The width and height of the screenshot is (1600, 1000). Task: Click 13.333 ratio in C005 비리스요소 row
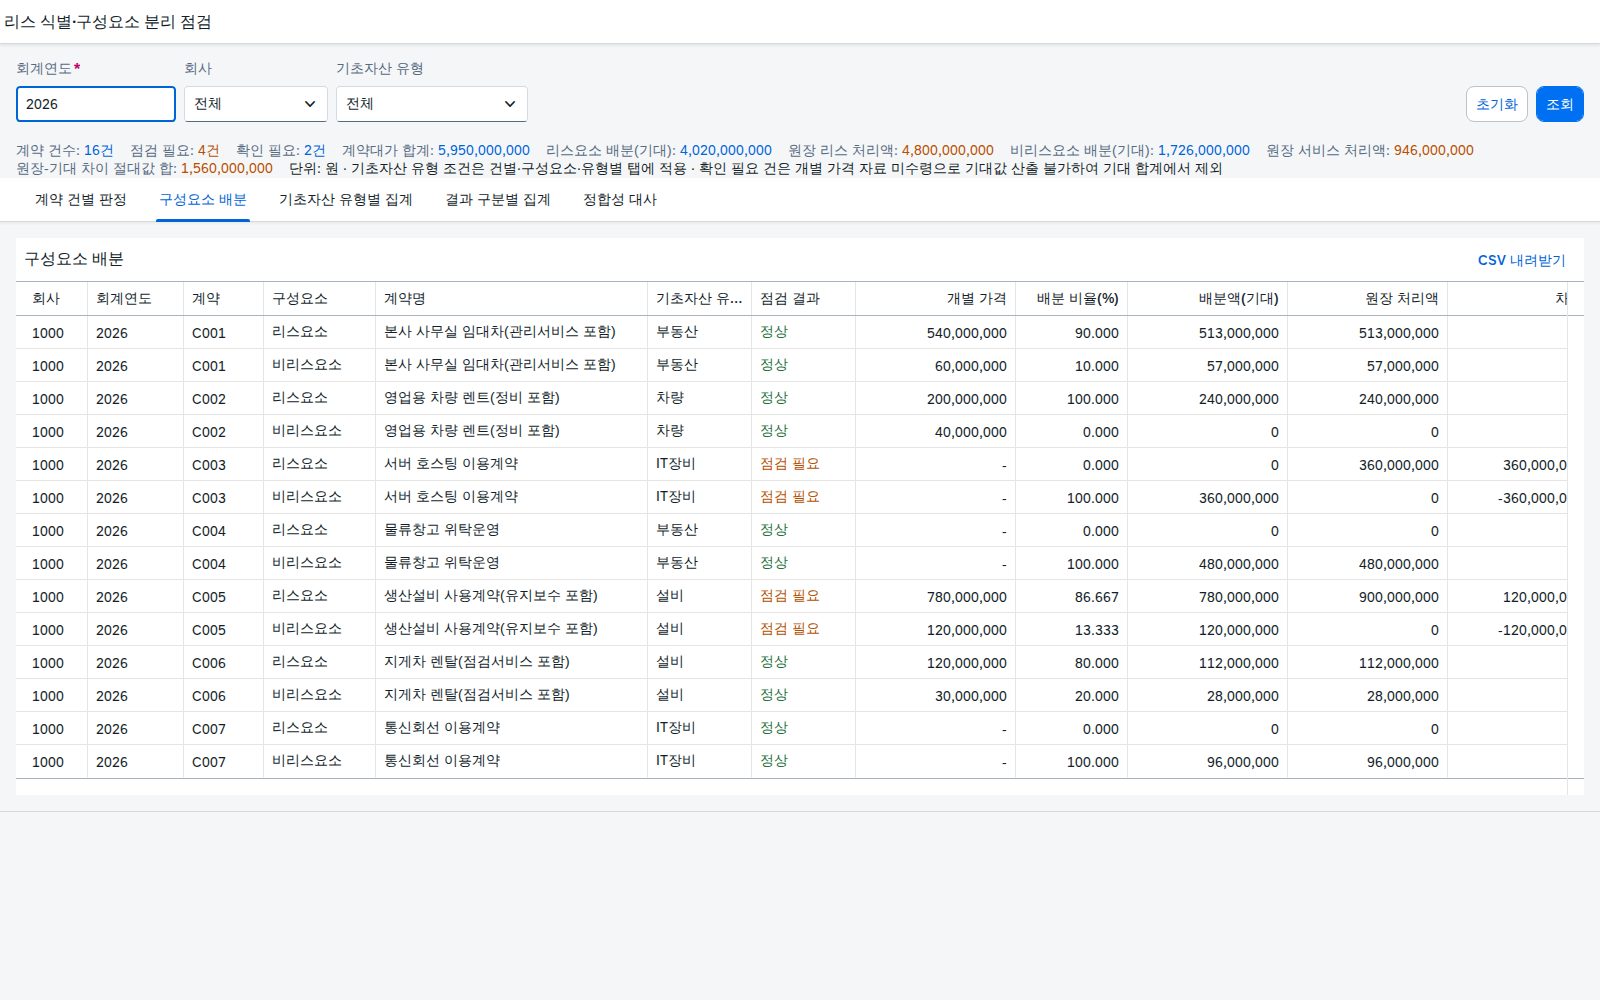tap(1097, 630)
